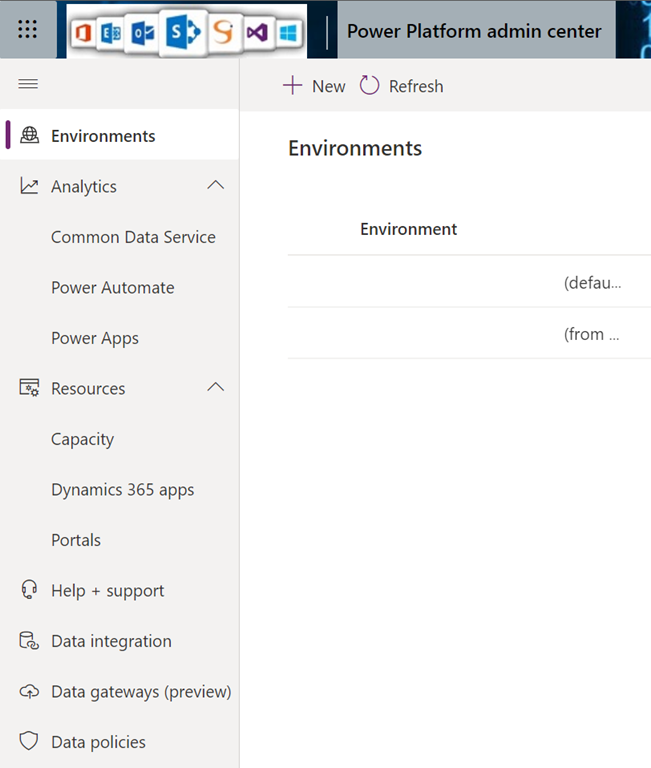Open Power Automate analytics
Screen dimensions: 651x768
coord(112,288)
